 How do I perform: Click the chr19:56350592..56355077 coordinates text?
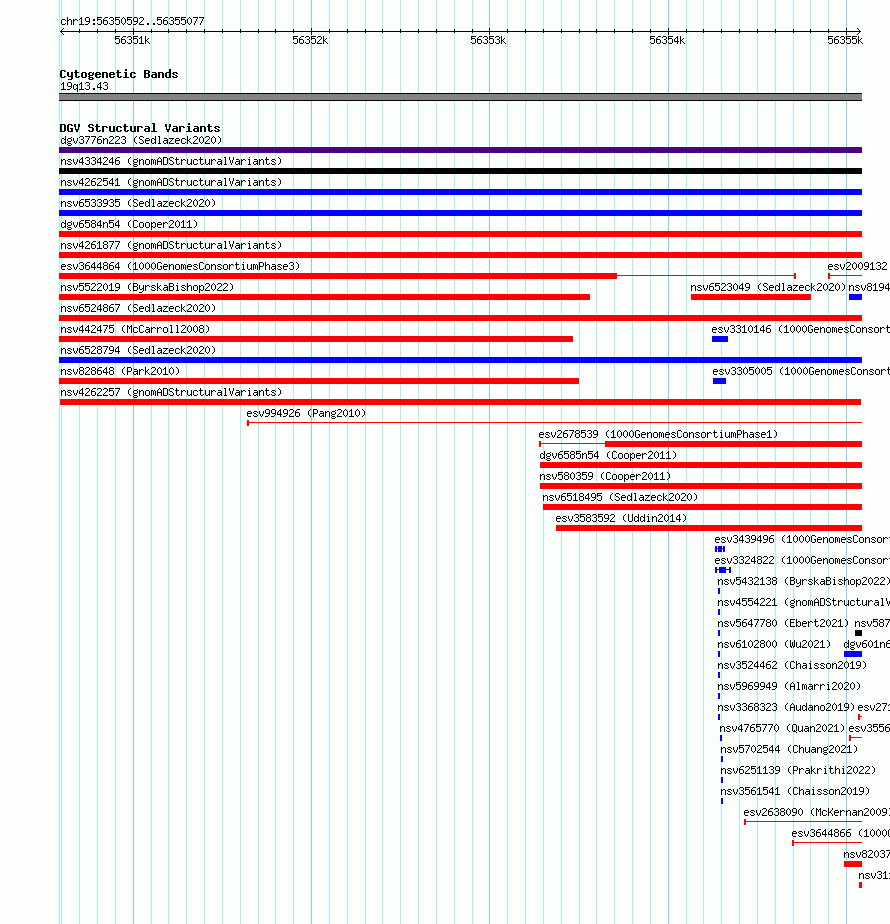click(133, 21)
